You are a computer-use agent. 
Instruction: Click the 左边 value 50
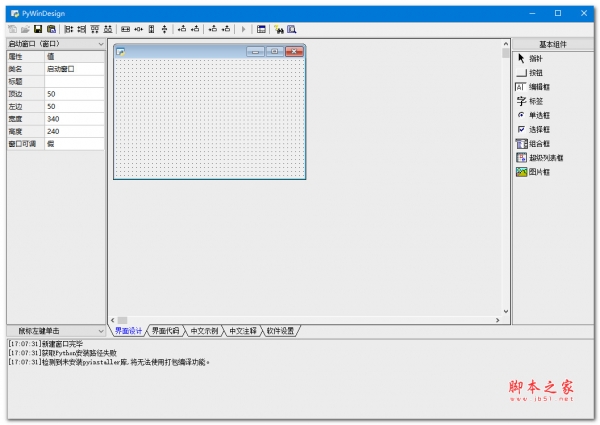(x=75, y=106)
